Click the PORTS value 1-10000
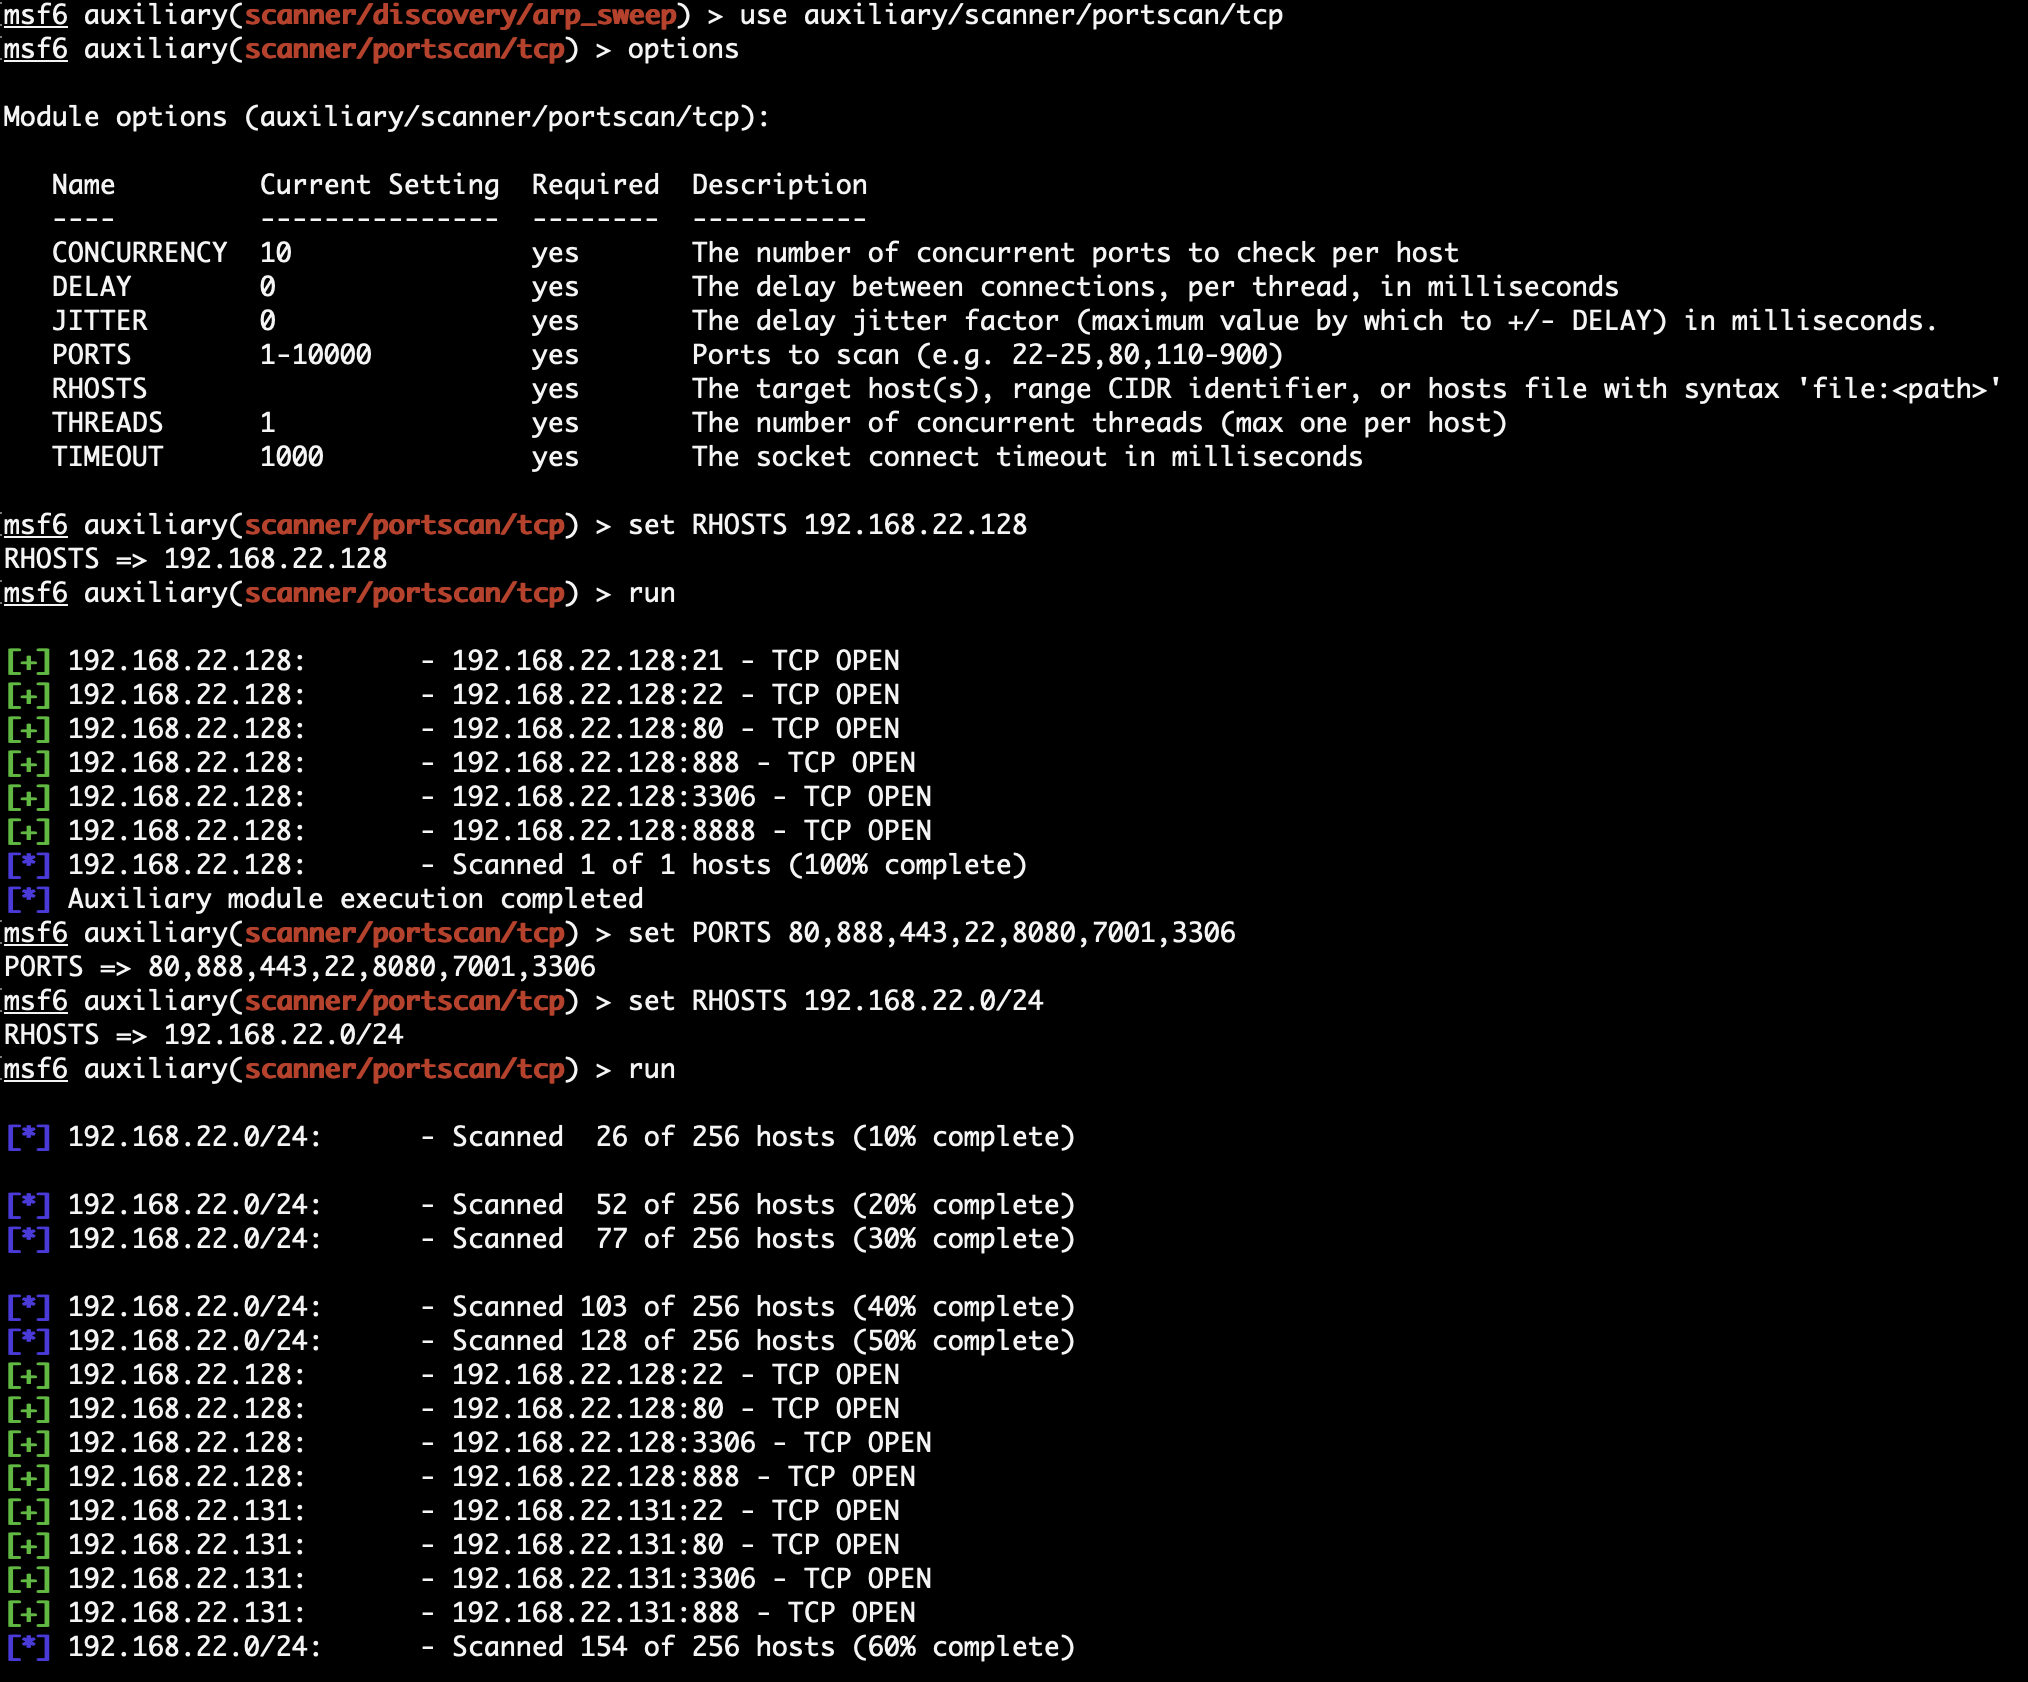 tap(315, 355)
